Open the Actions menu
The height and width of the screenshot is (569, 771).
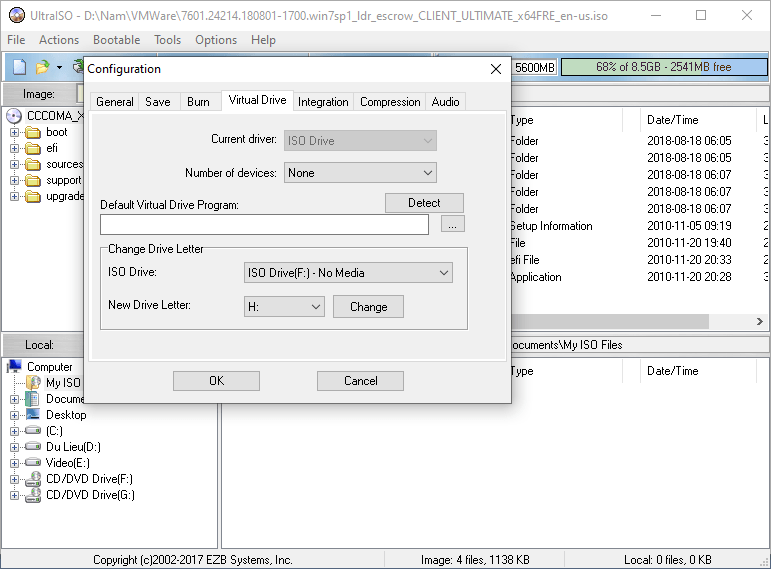[59, 40]
